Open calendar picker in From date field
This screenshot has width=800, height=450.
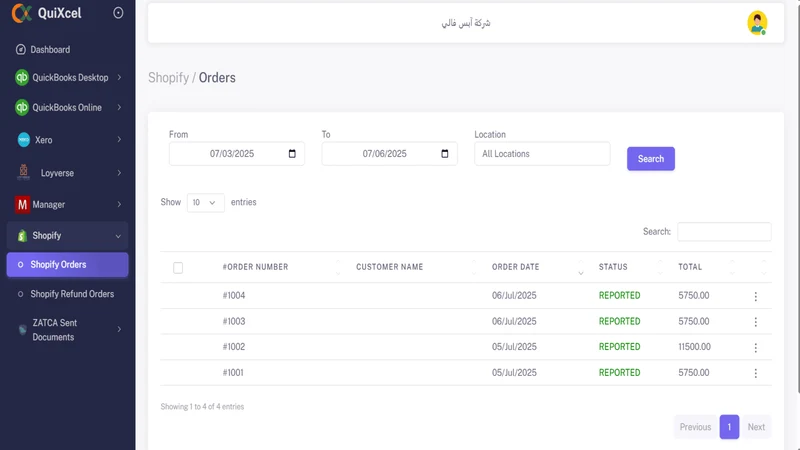click(x=292, y=154)
